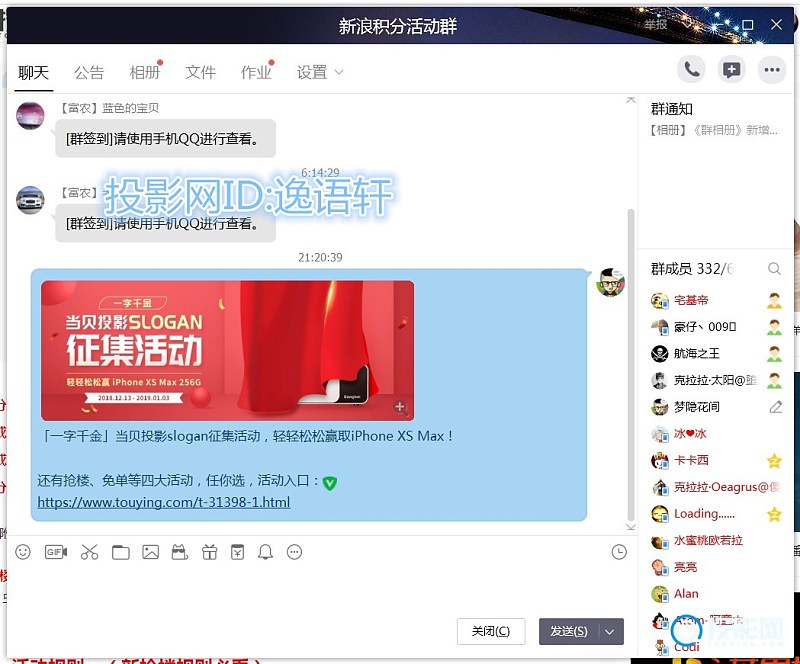Click the edit pencil next to 梦隐花间
Image resolution: width=800 pixels, height=664 pixels.
coord(776,407)
